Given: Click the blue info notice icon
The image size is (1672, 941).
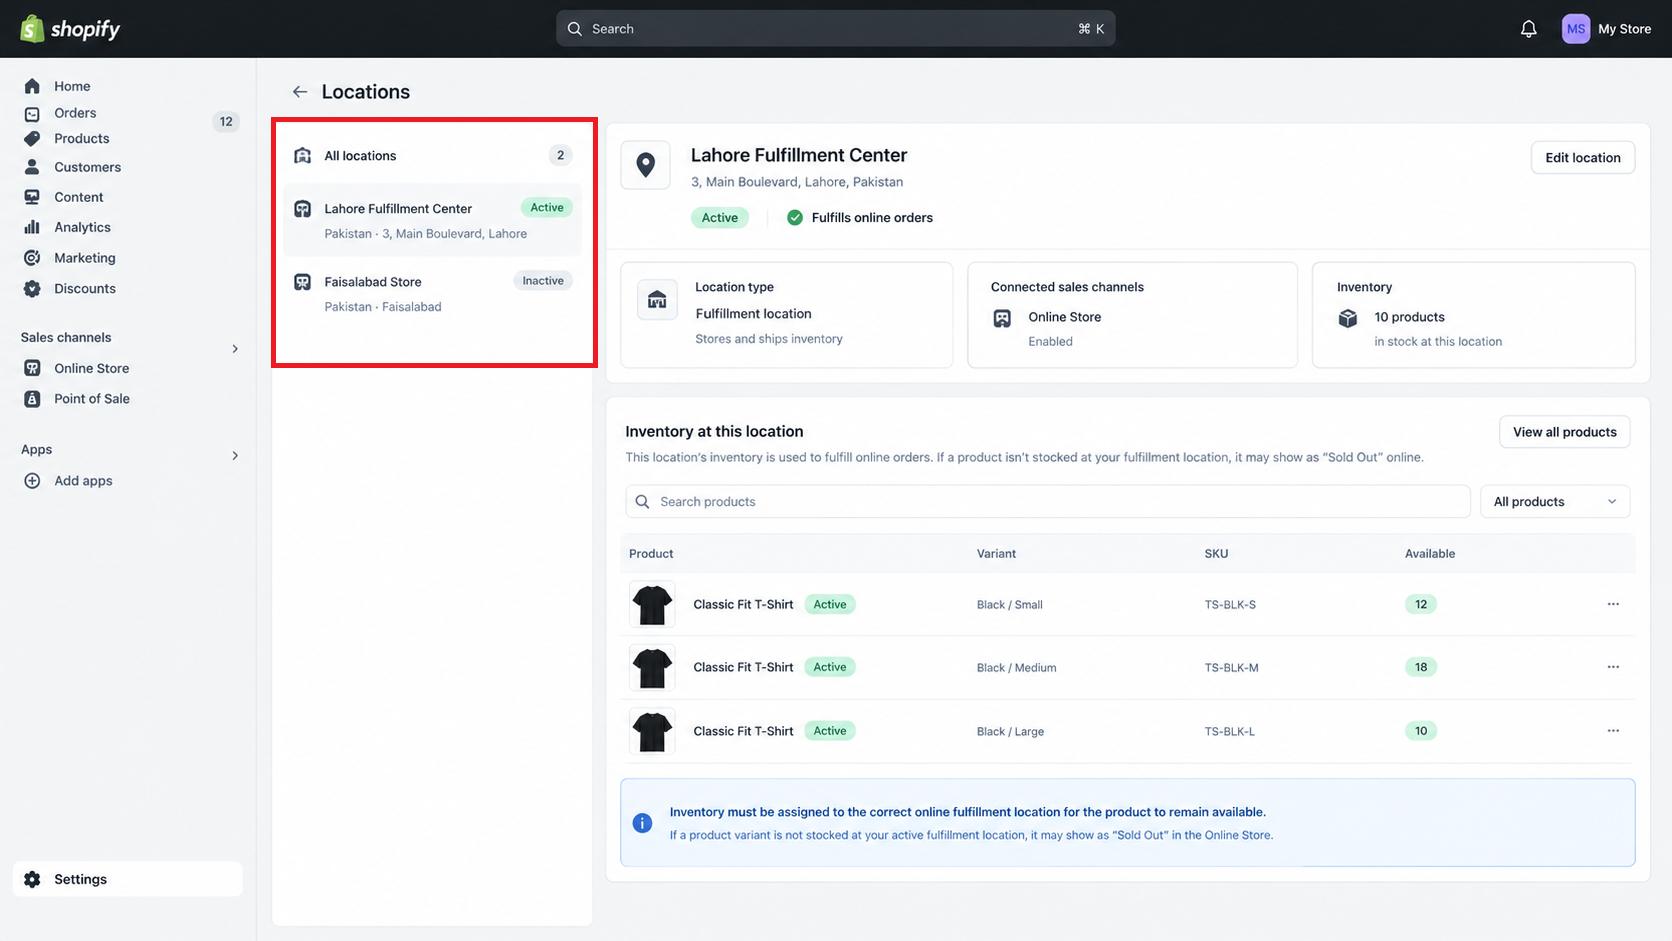Looking at the screenshot, I should coord(643,823).
